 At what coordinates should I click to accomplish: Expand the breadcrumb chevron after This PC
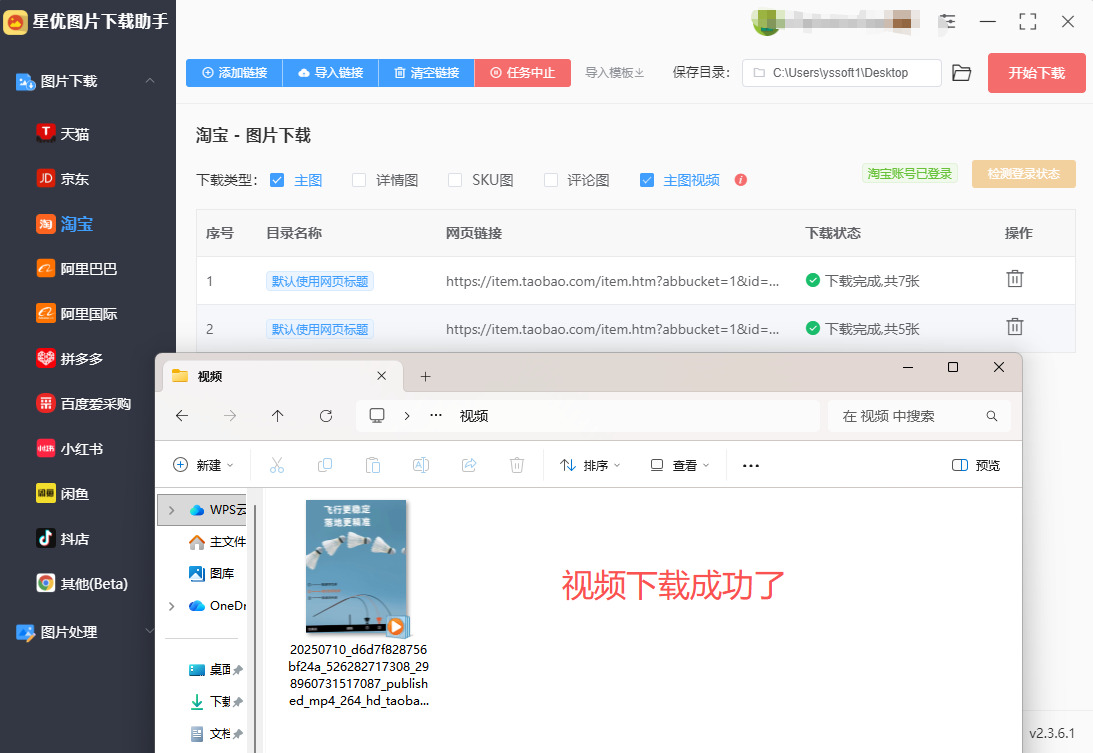pyautogui.click(x=407, y=416)
